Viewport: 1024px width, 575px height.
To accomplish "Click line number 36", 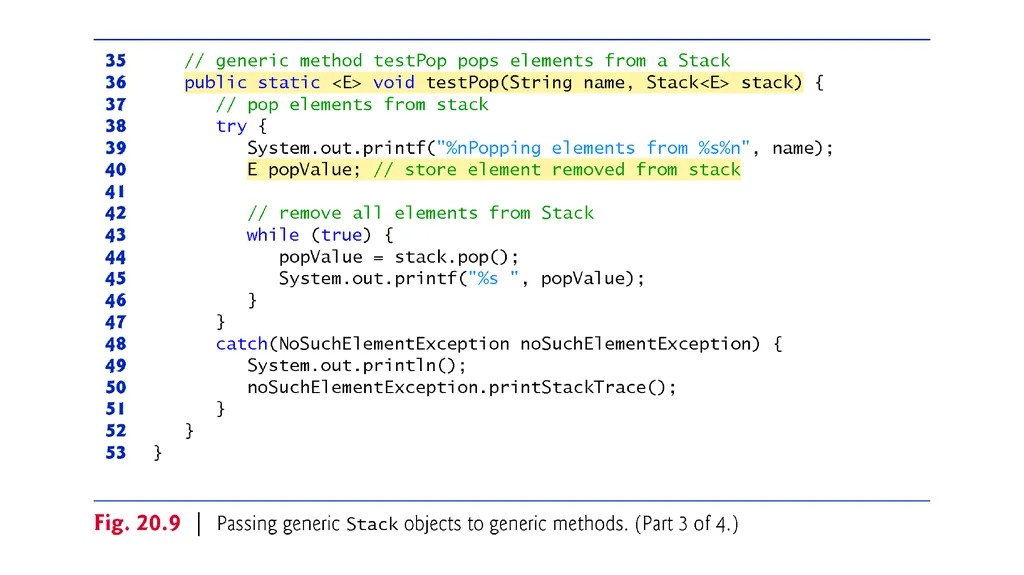I will [116, 82].
